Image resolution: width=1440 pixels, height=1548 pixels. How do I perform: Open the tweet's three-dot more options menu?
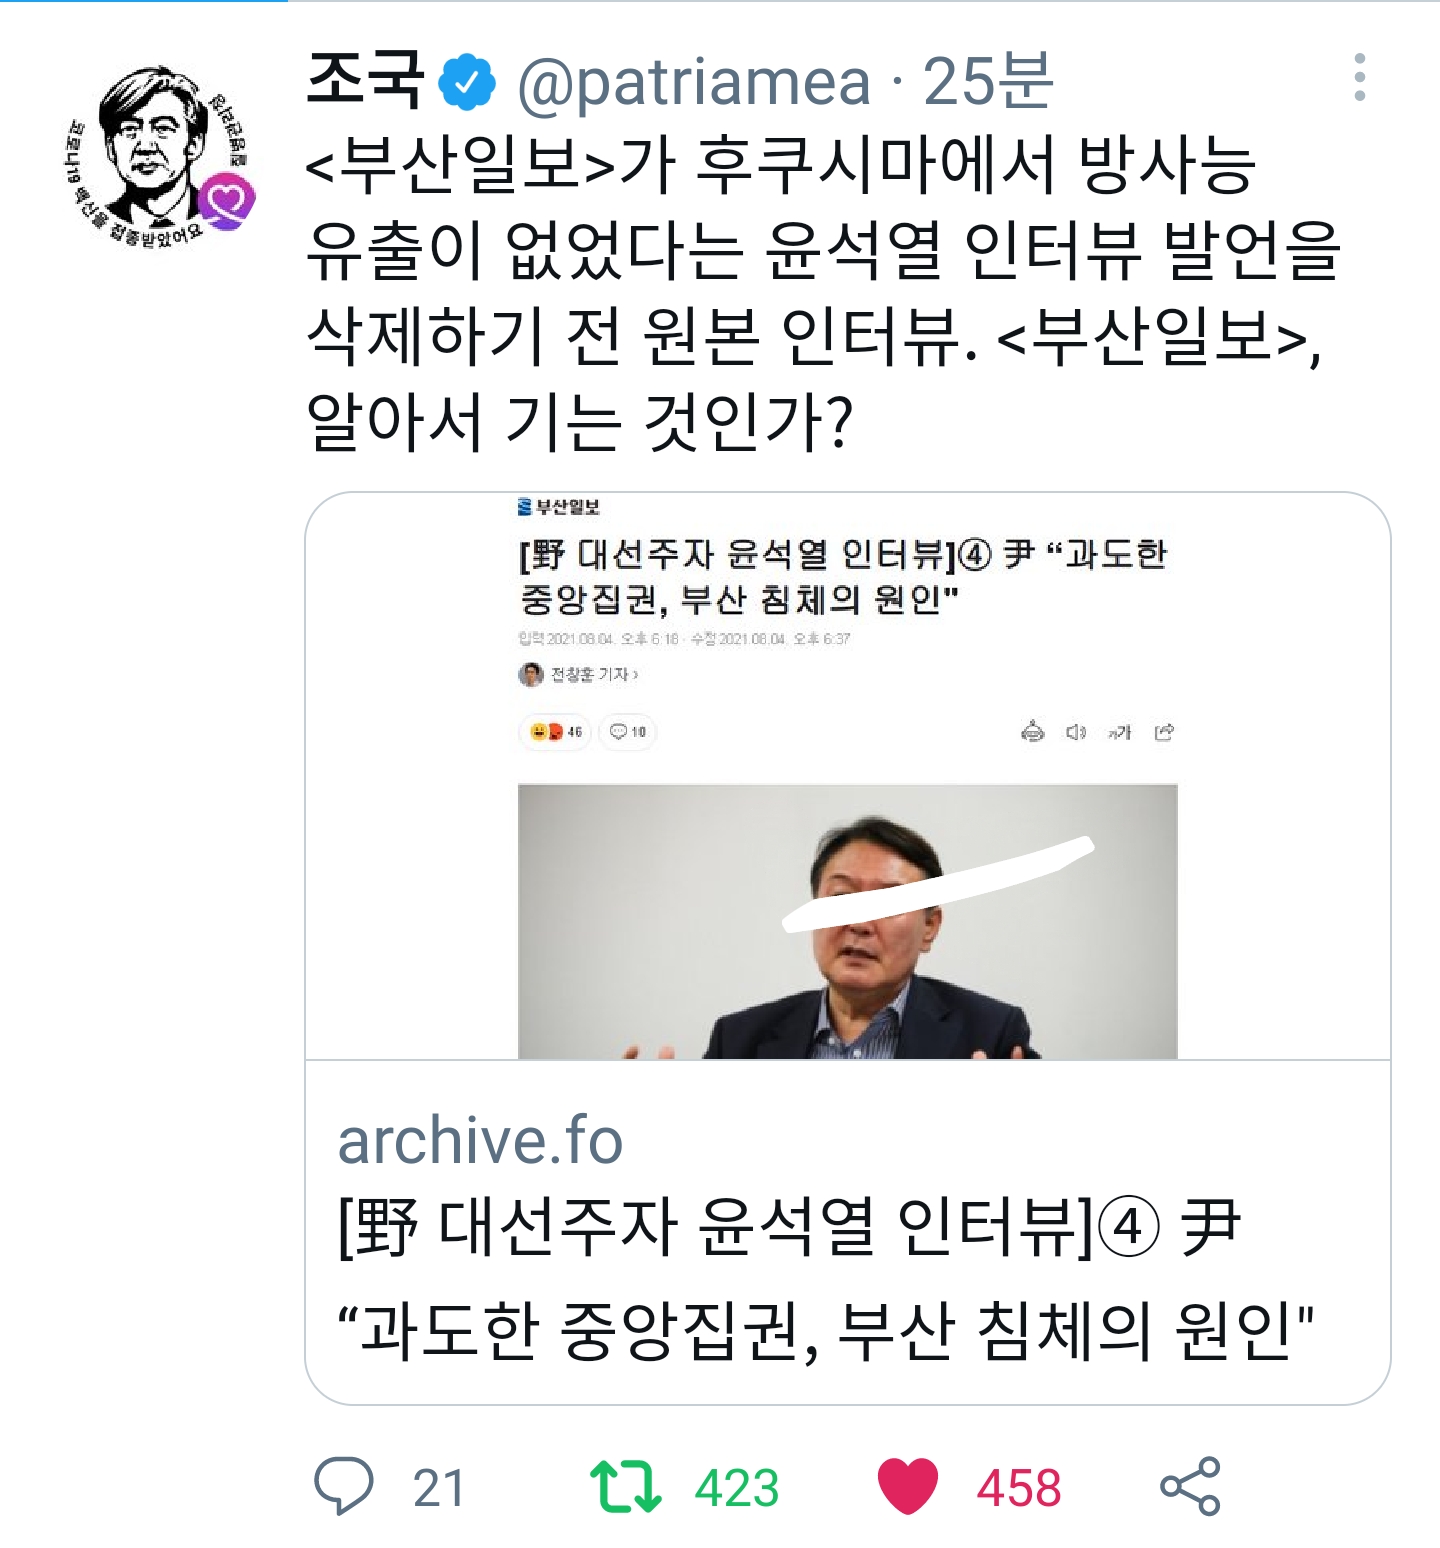pyautogui.click(x=1359, y=78)
